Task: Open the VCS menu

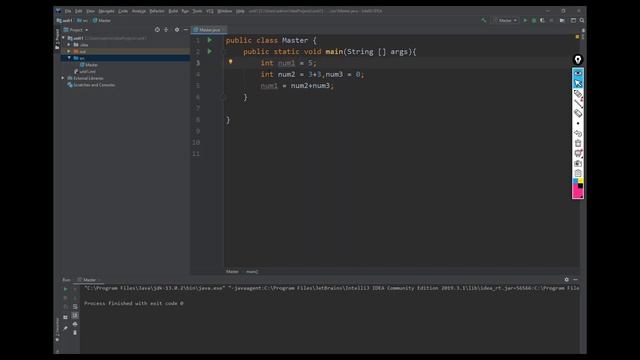Action: [210, 11]
